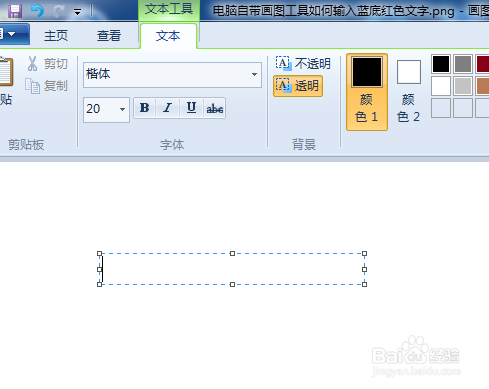Undo the last action with blue arrow
This screenshot has height=389, width=489.
point(37,11)
